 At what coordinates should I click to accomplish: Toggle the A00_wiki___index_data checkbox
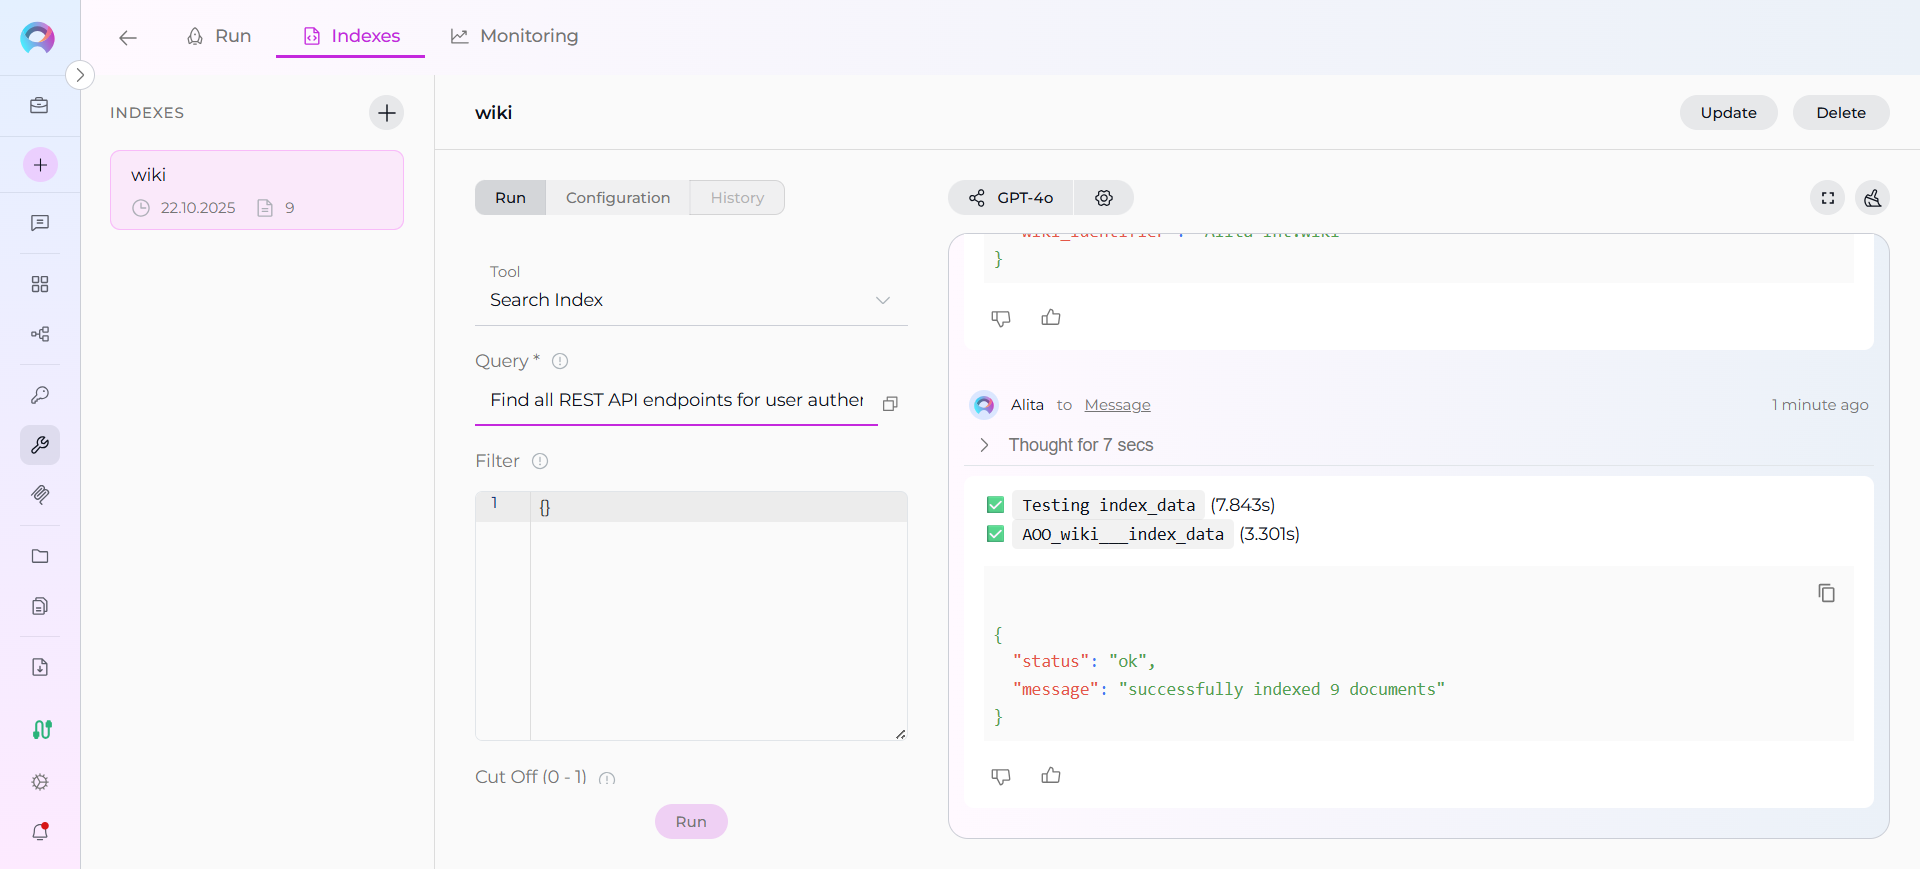(995, 534)
